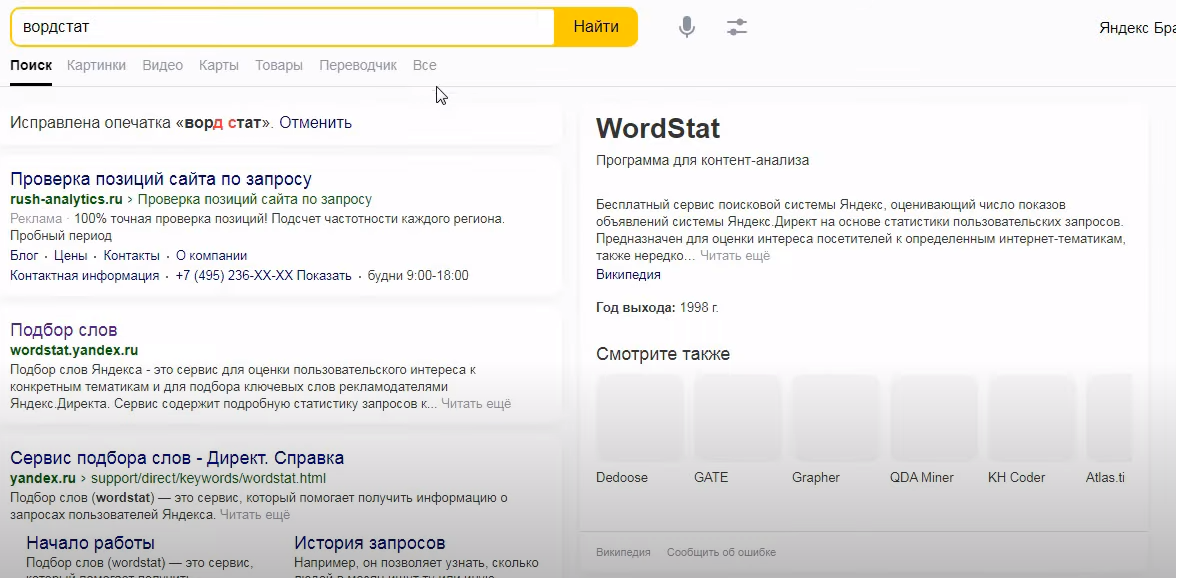Open the Начало работы sitelink
1181x578 pixels.
(x=90, y=543)
